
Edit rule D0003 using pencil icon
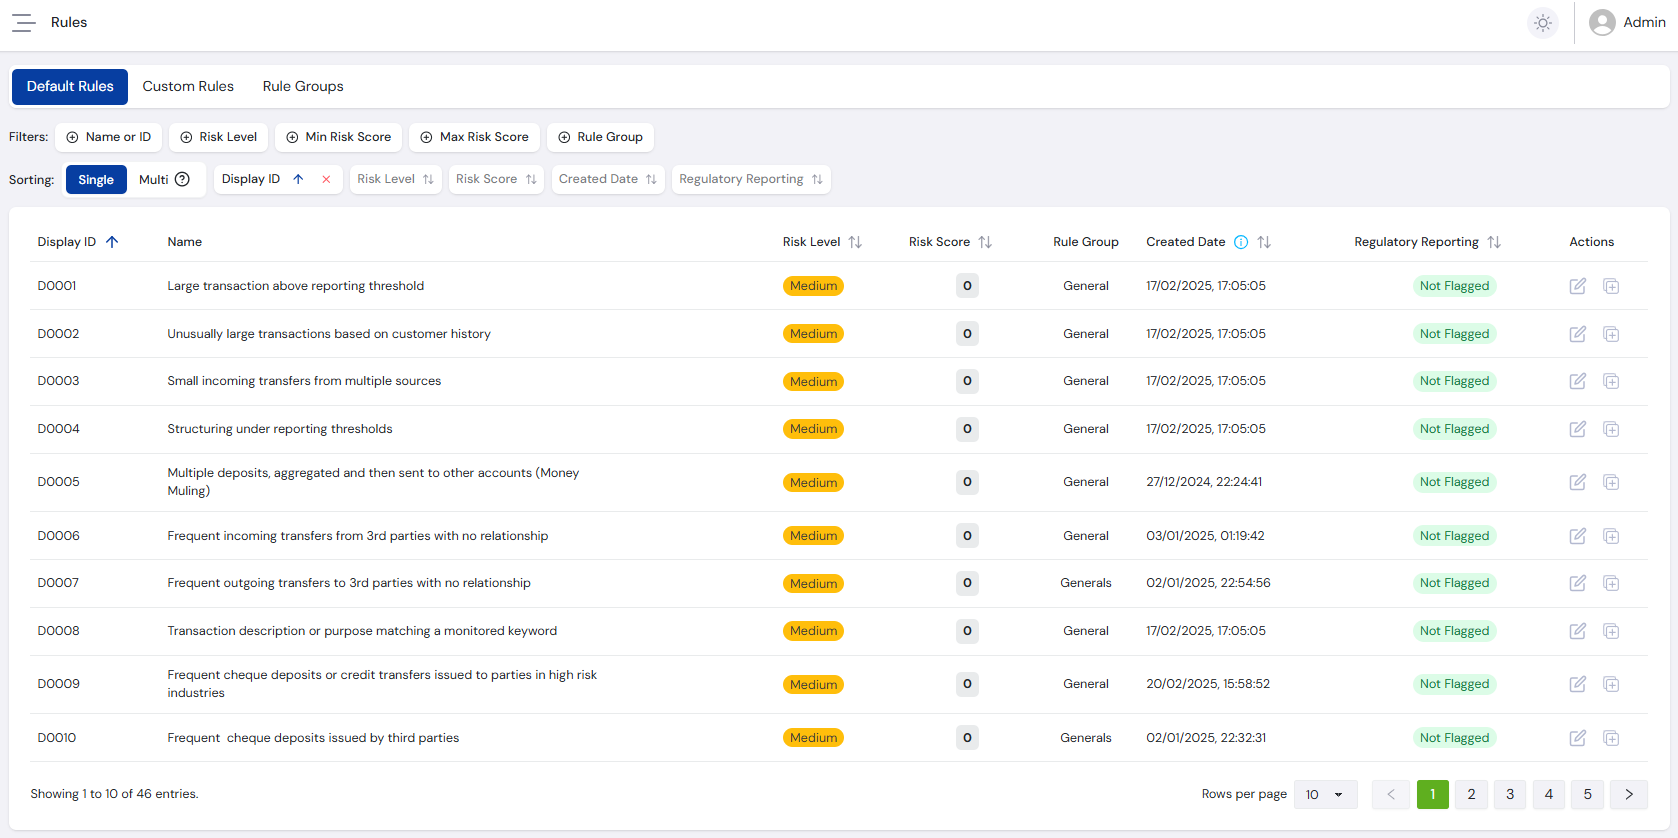(1578, 381)
